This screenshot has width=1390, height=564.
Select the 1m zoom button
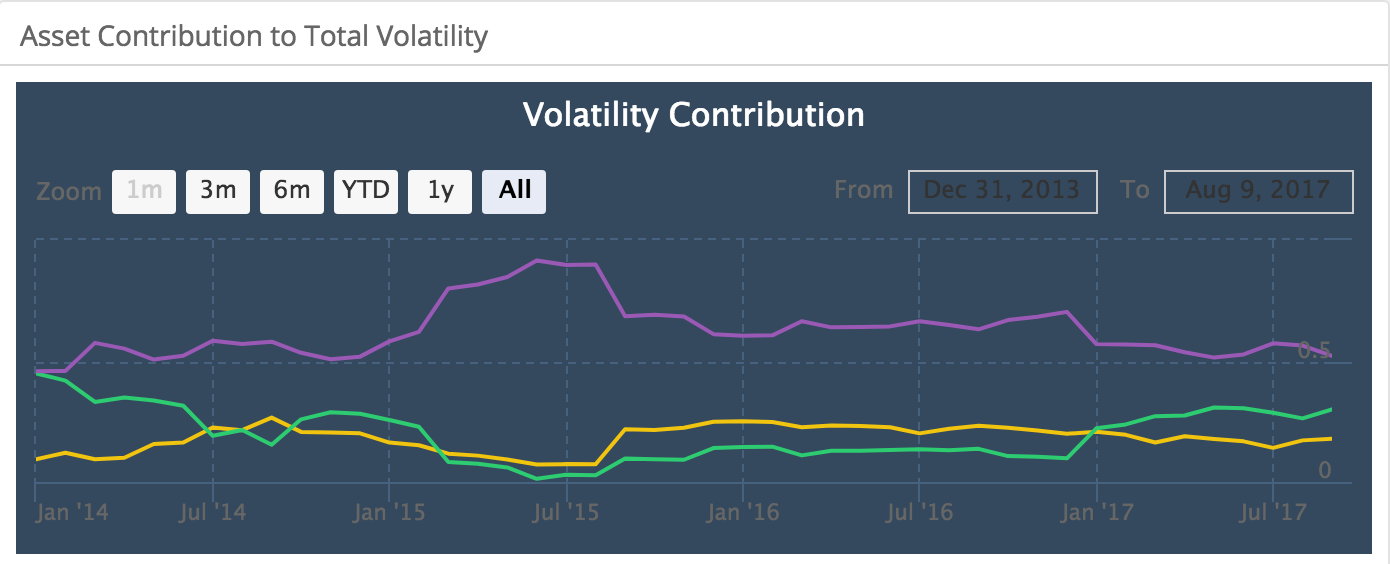coord(144,192)
